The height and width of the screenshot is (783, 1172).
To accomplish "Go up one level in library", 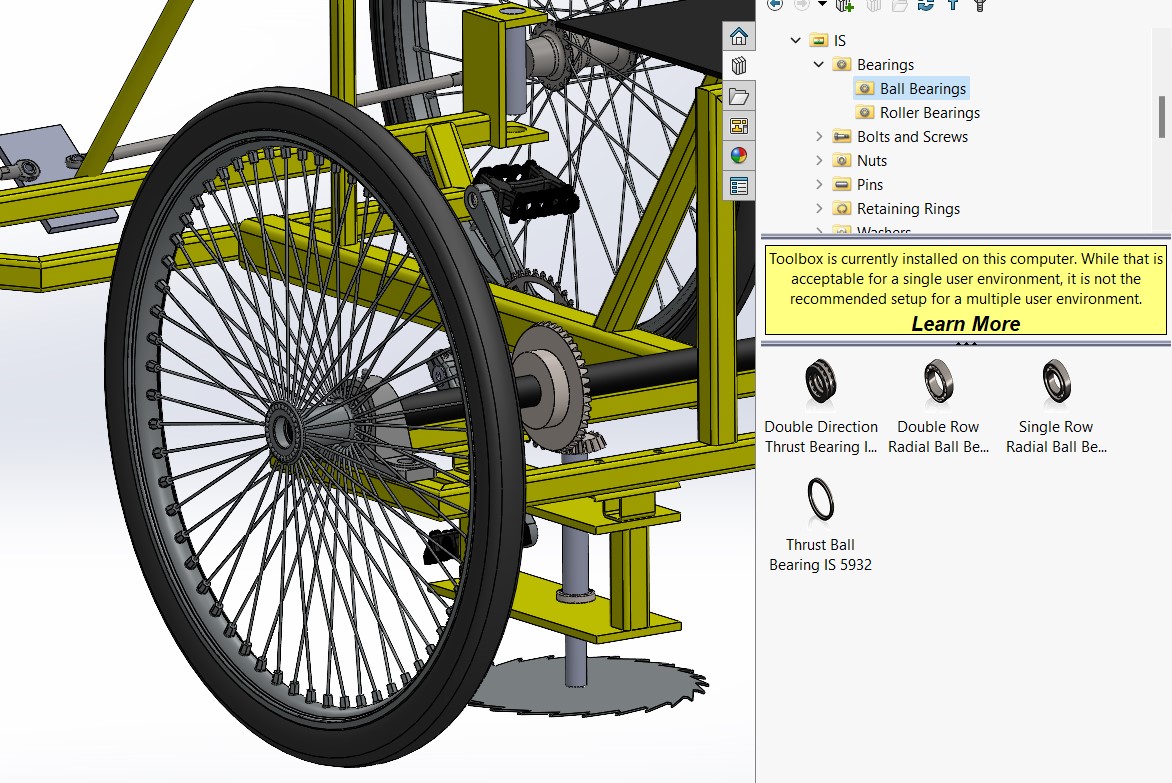I will pos(953,4).
